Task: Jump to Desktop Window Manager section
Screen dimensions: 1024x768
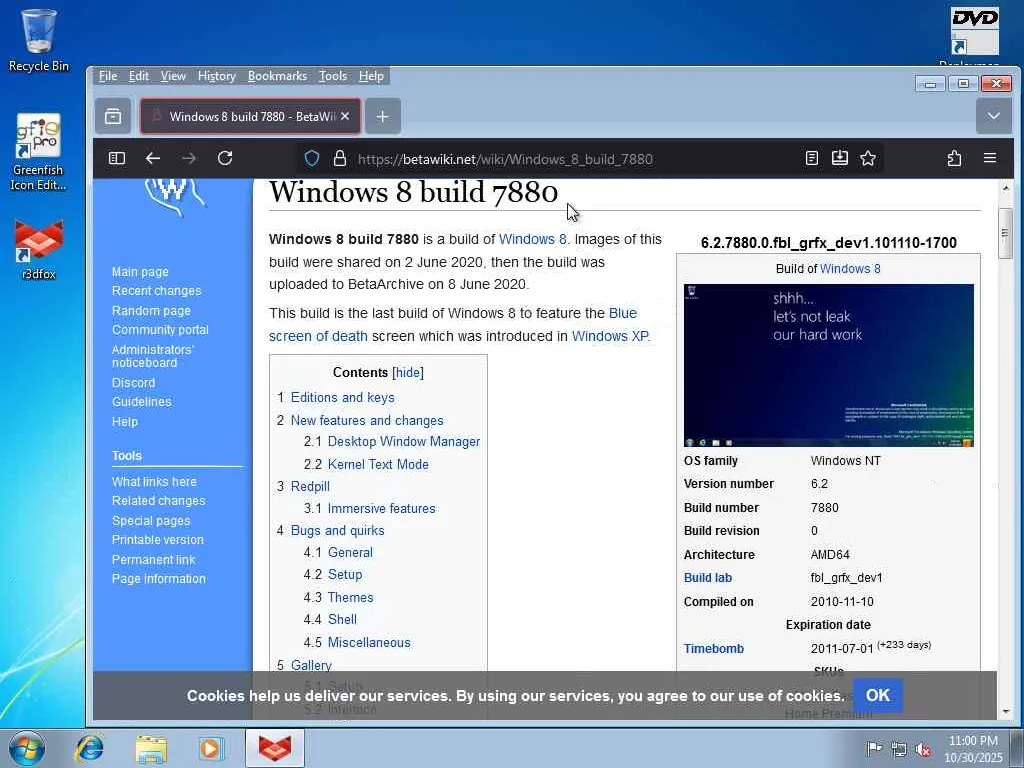Action: pyautogui.click(x=404, y=441)
